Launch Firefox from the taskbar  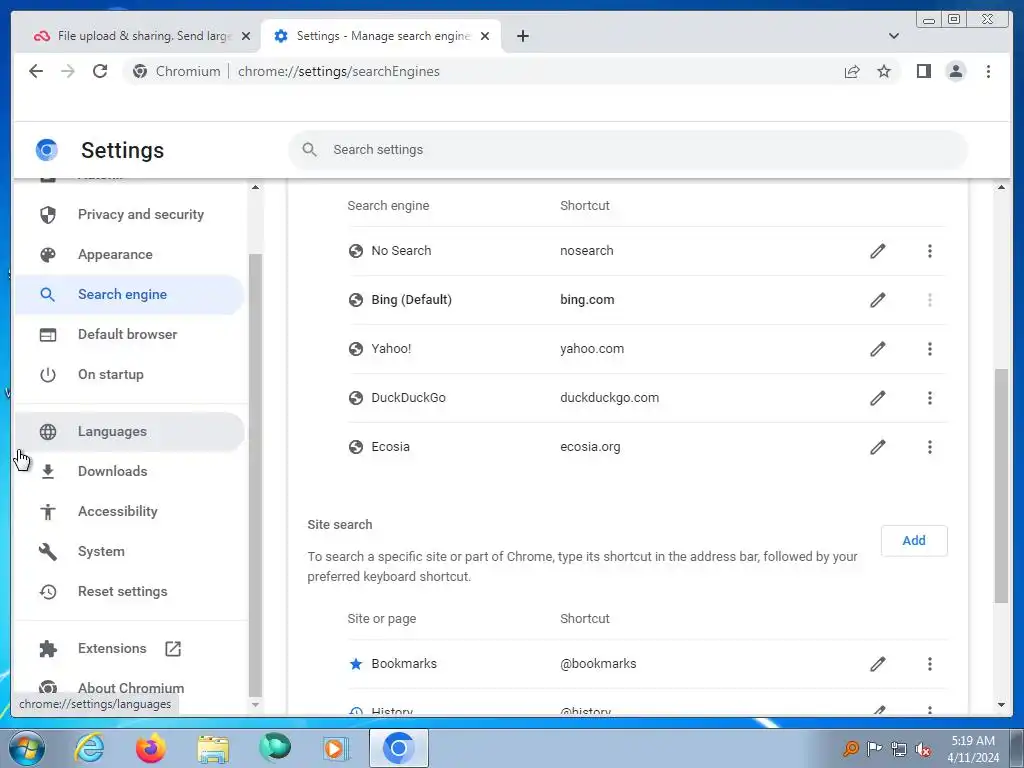point(151,748)
